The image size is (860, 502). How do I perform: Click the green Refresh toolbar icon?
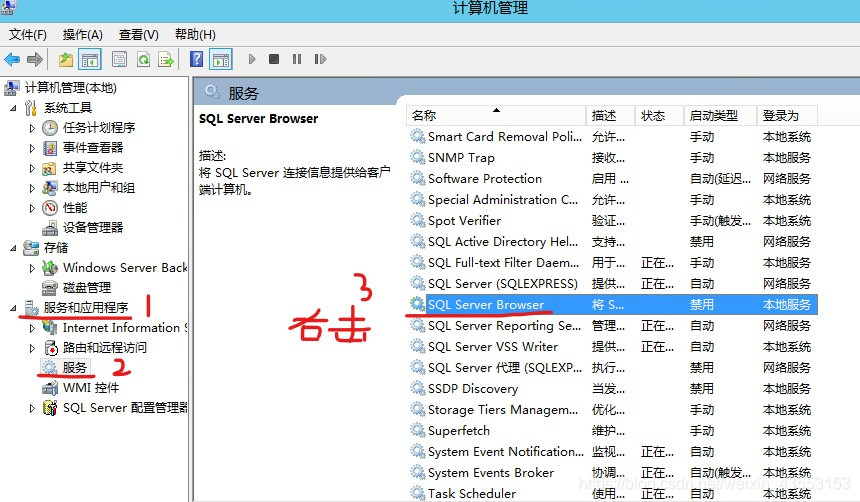(x=143, y=59)
